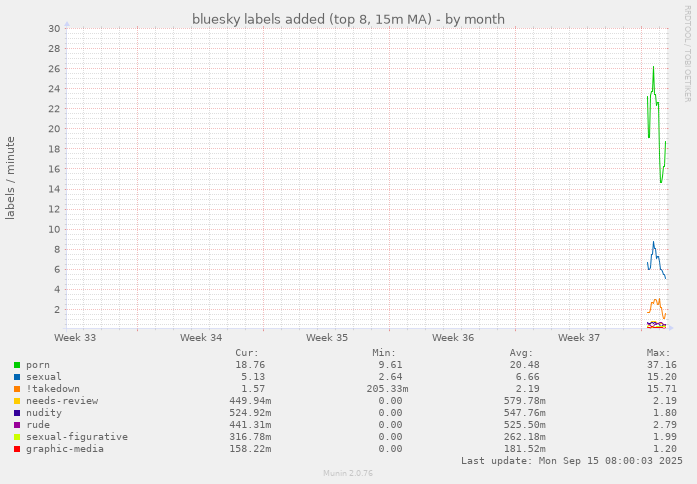Select the sexual-figurative legend label

click(77, 437)
